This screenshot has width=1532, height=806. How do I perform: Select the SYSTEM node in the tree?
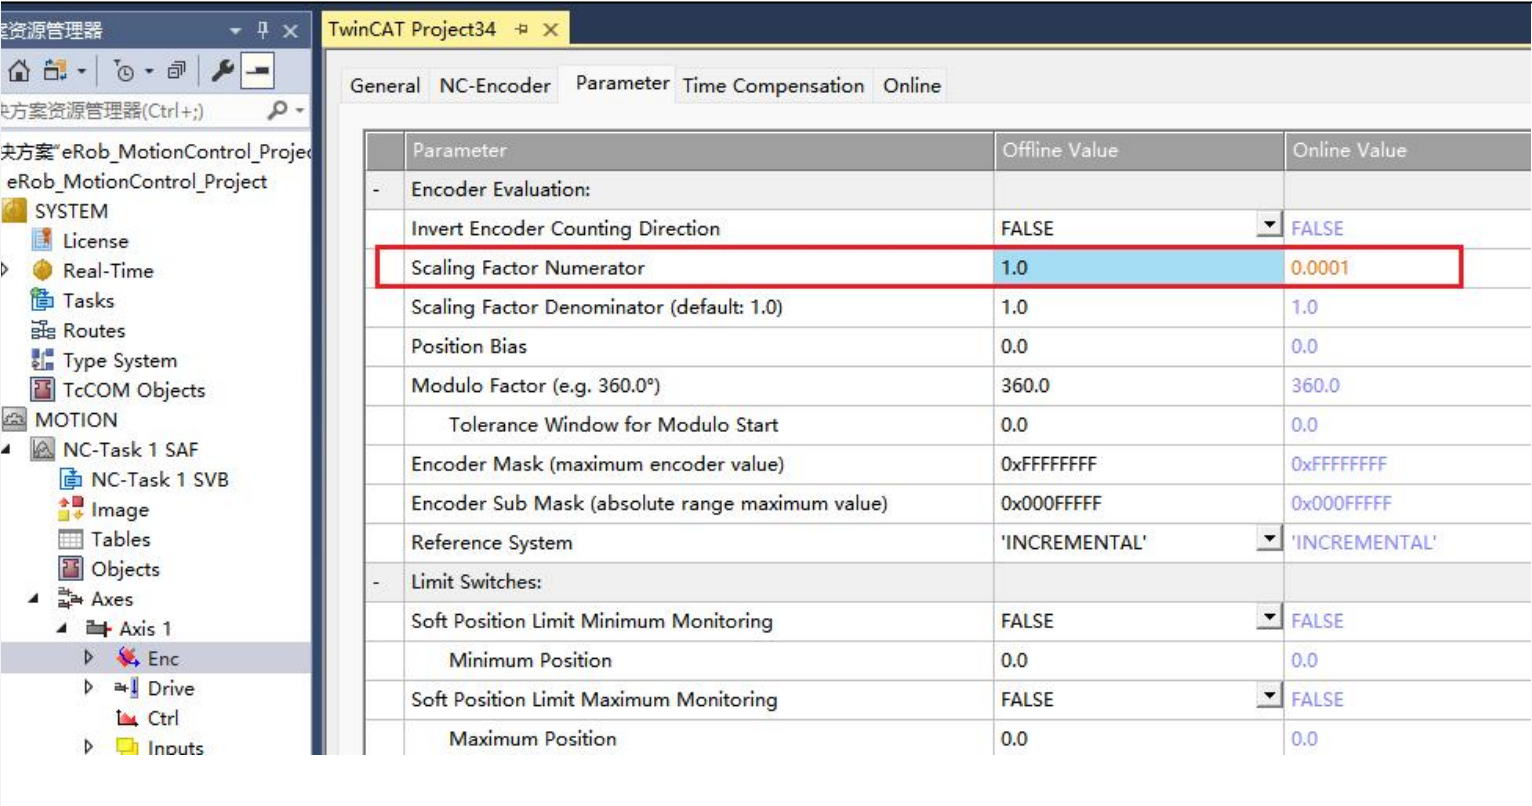(70, 211)
